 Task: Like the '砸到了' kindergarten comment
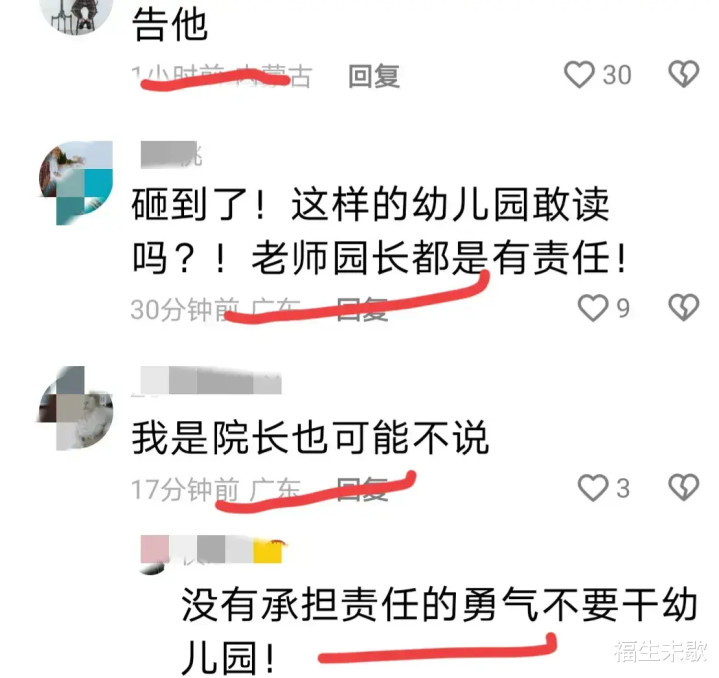(593, 307)
